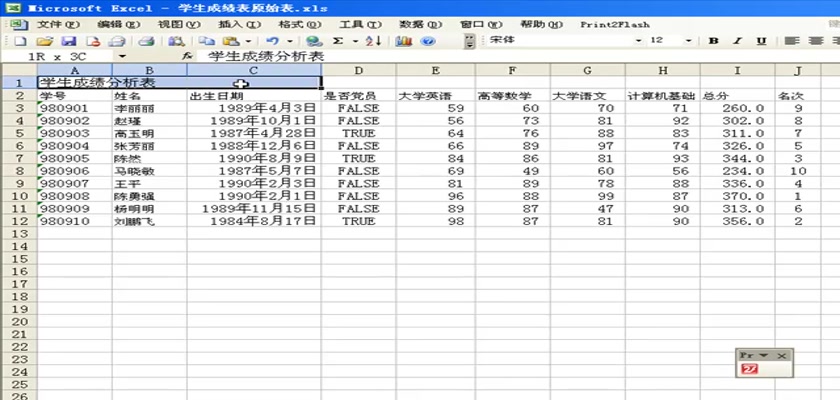The width and height of the screenshot is (840, 400).
Task: Click the total score cell 370.0
Action: pyautogui.click(x=737, y=196)
